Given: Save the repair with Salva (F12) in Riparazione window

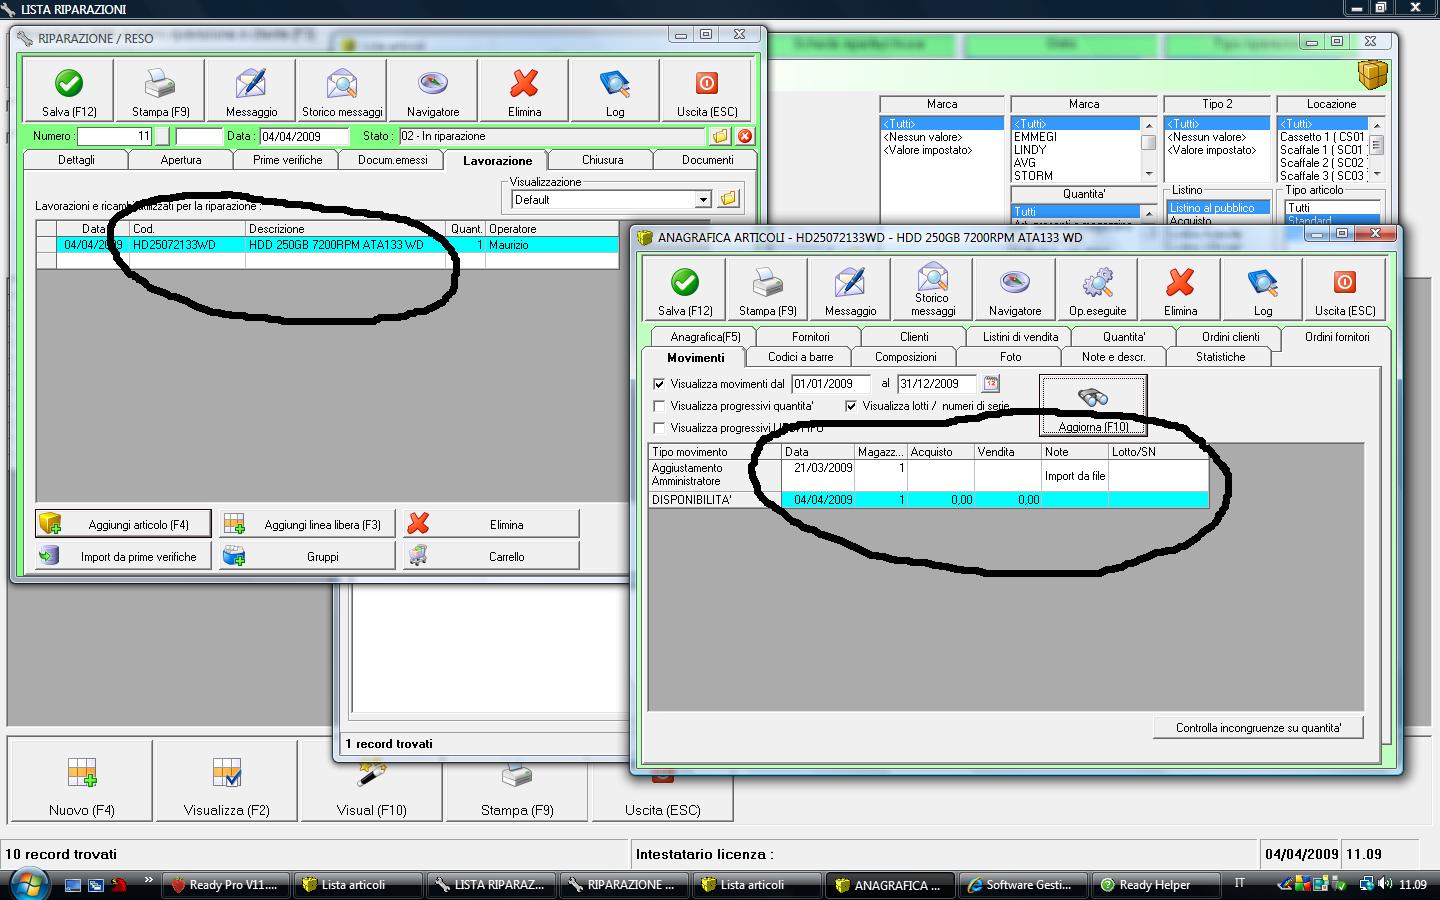Looking at the screenshot, I should coord(69,91).
